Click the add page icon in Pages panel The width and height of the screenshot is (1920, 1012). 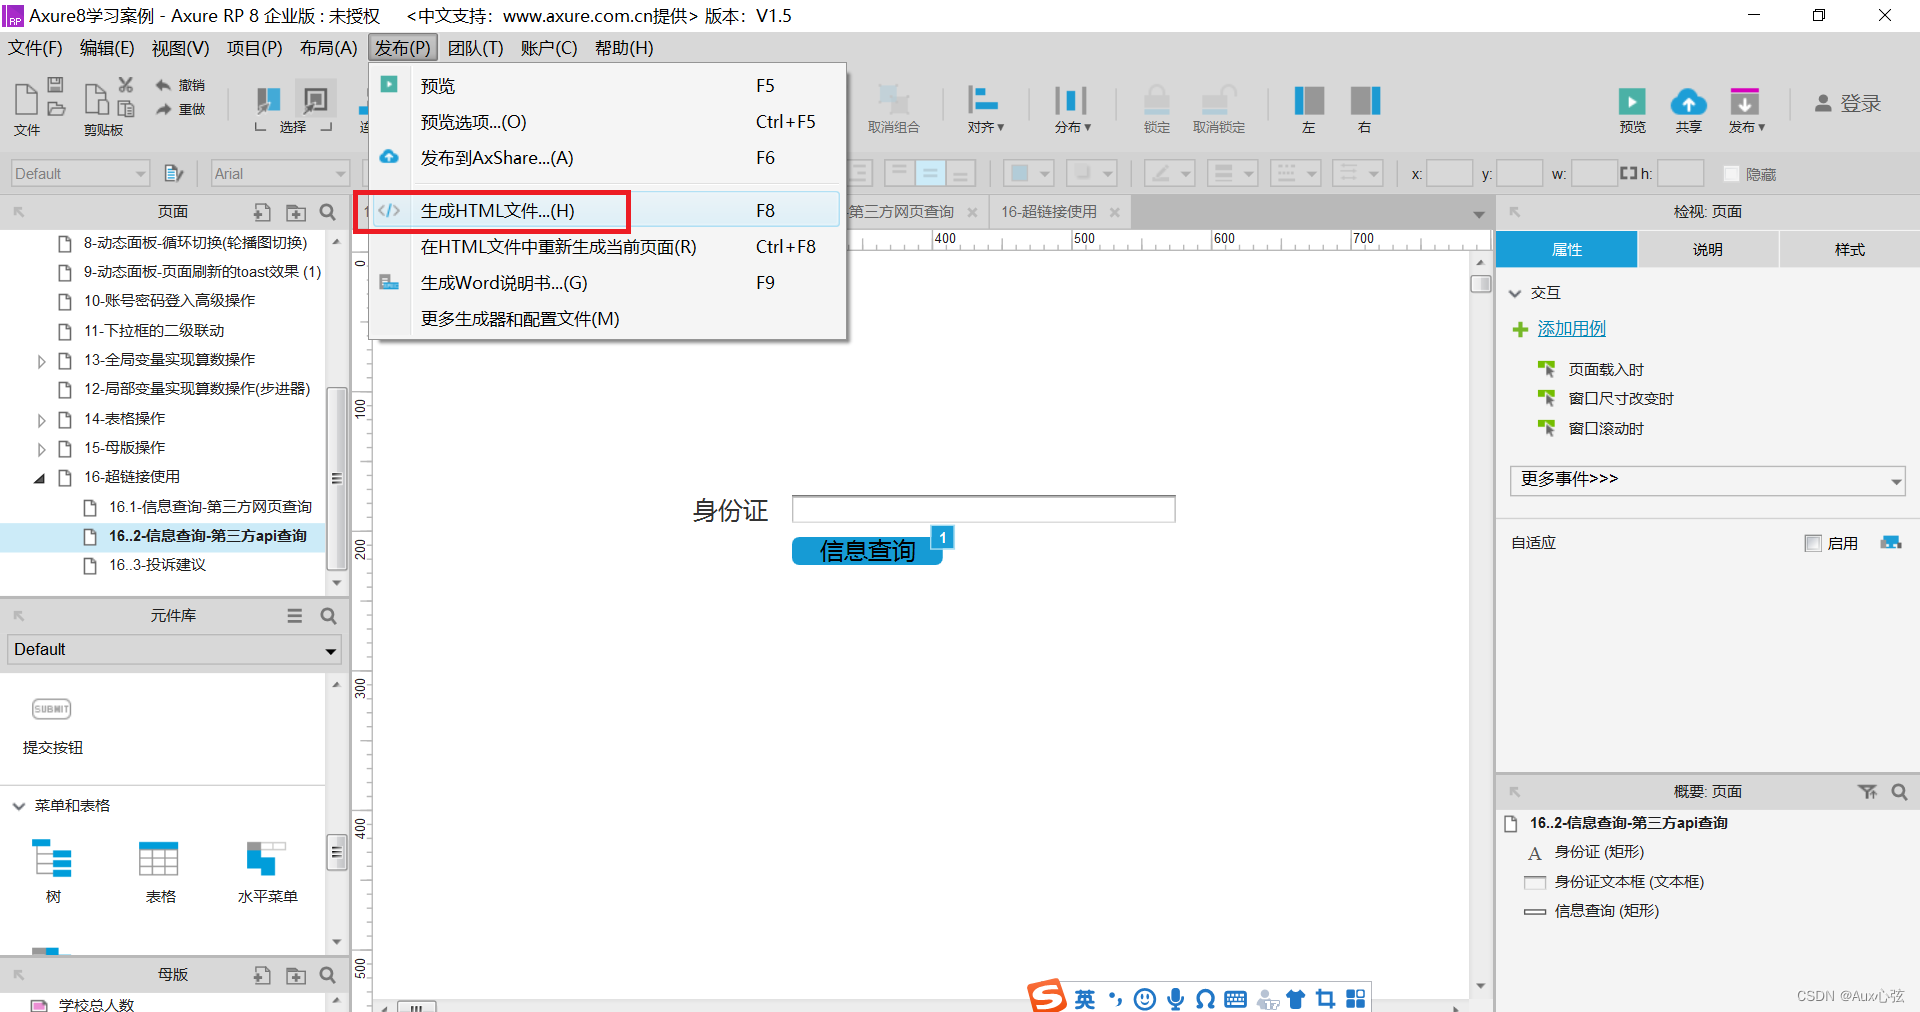click(x=262, y=212)
